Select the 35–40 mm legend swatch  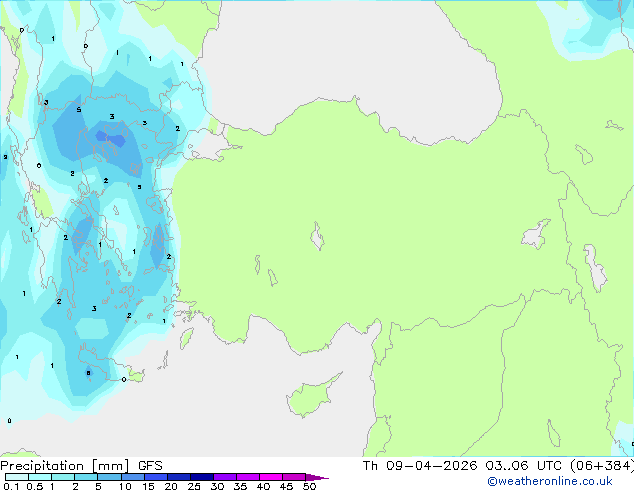tap(247, 477)
